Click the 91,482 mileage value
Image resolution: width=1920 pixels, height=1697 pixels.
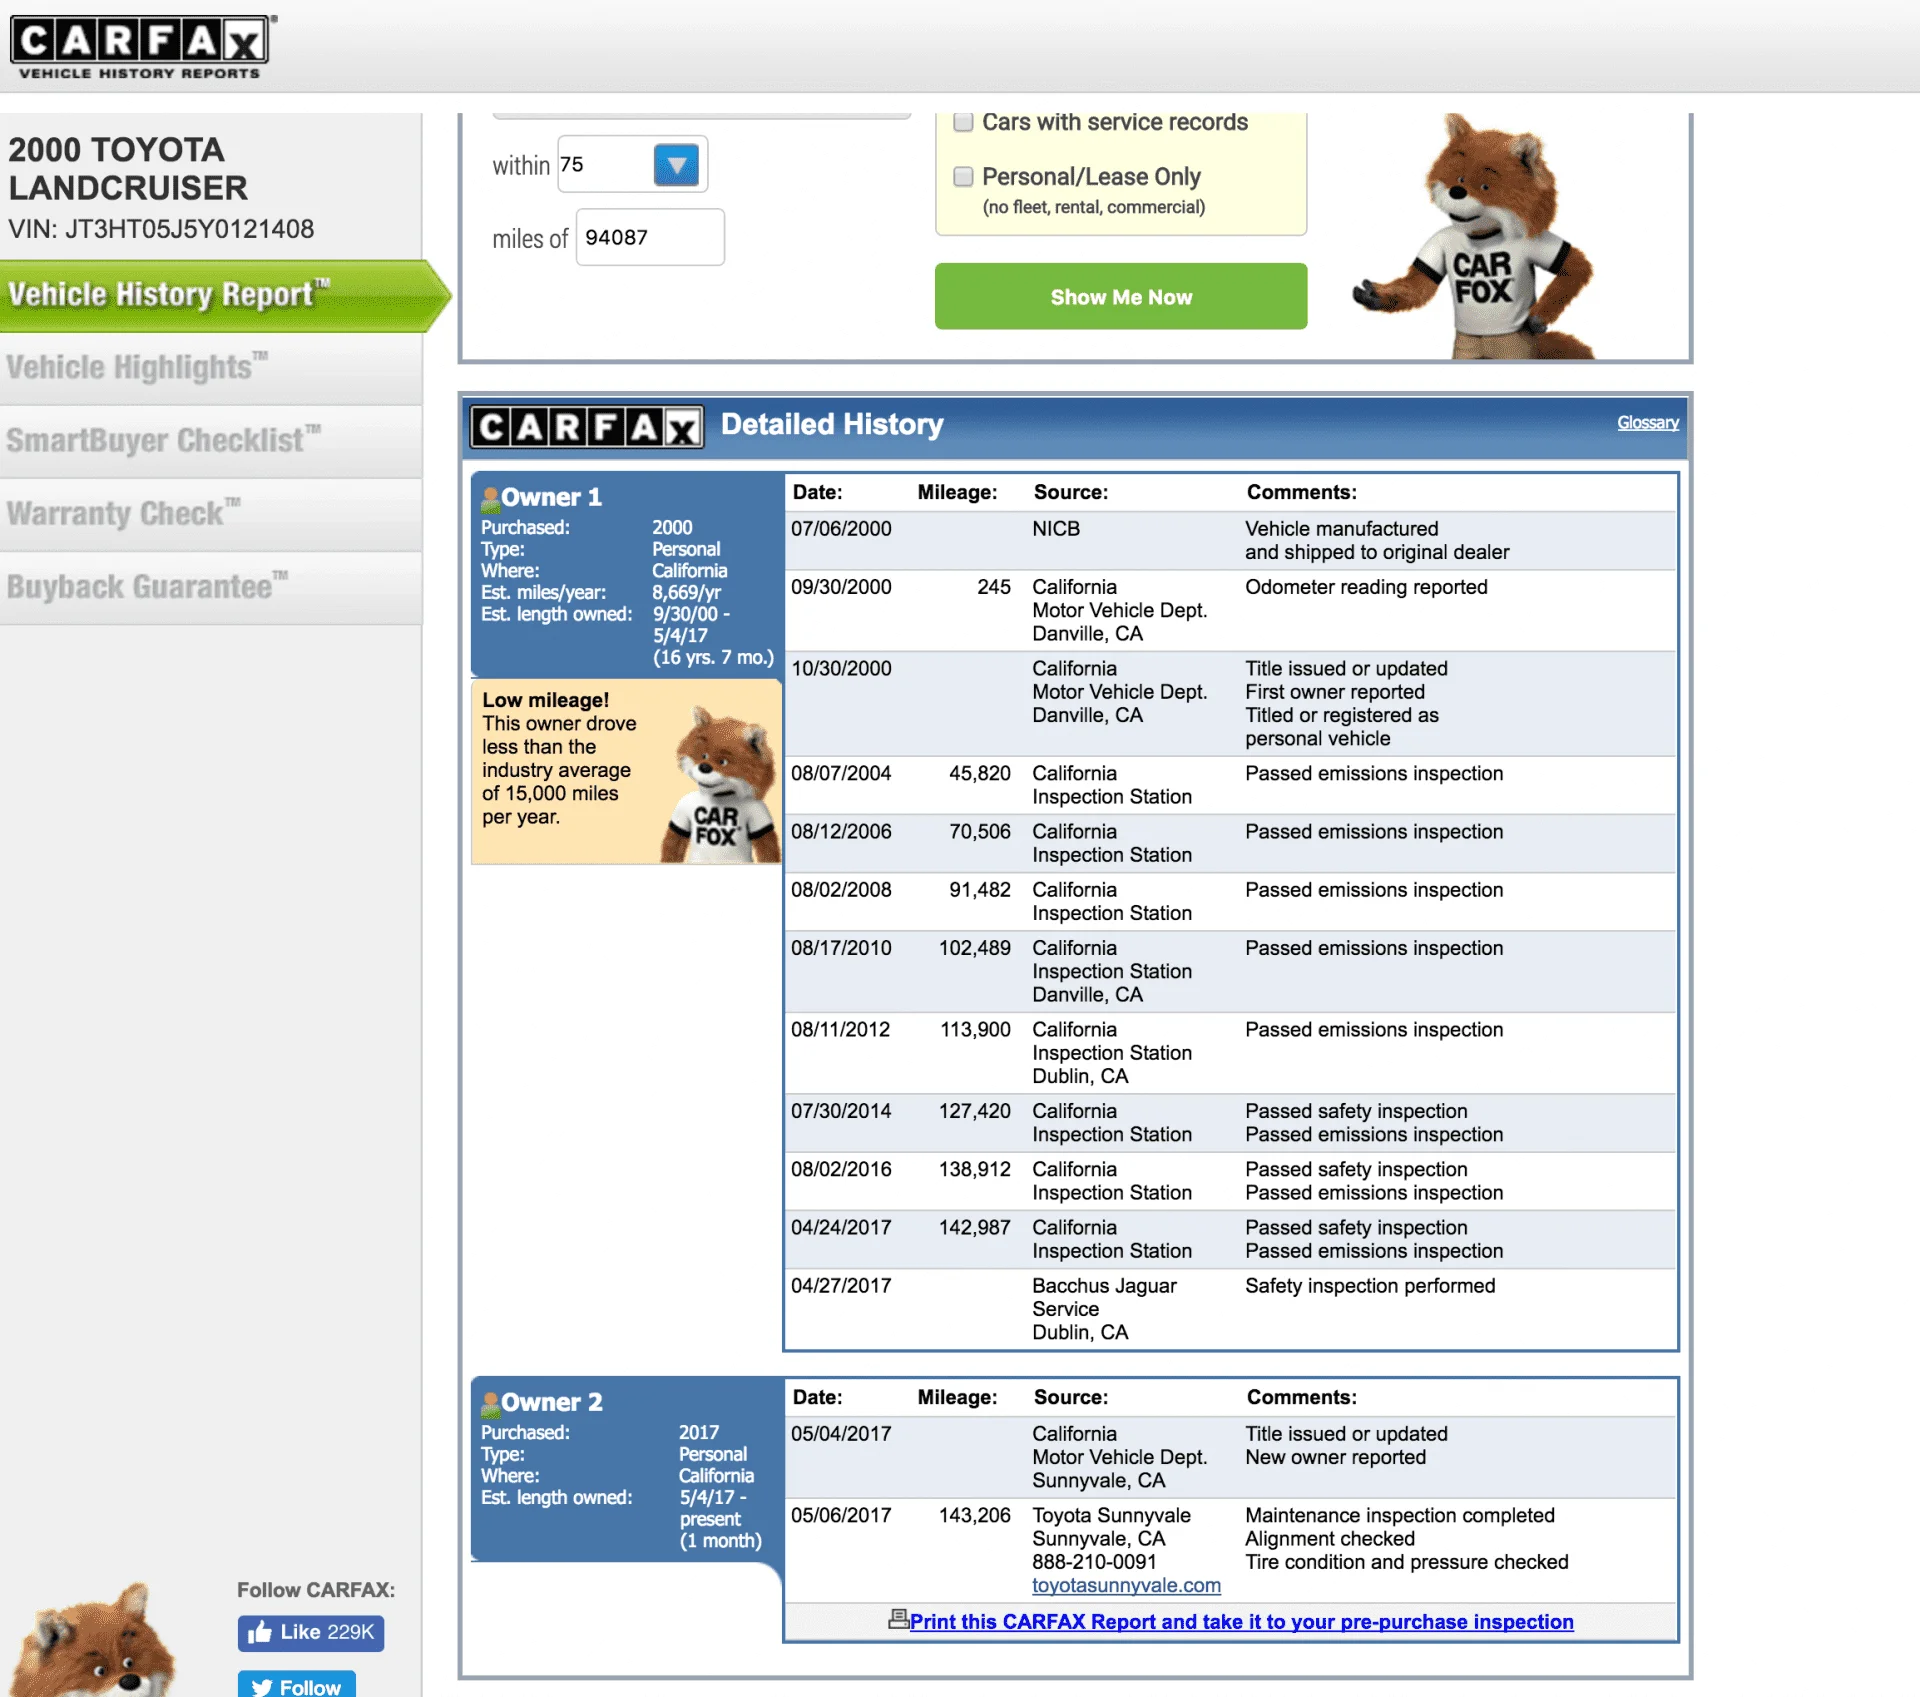(x=980, y=890)
